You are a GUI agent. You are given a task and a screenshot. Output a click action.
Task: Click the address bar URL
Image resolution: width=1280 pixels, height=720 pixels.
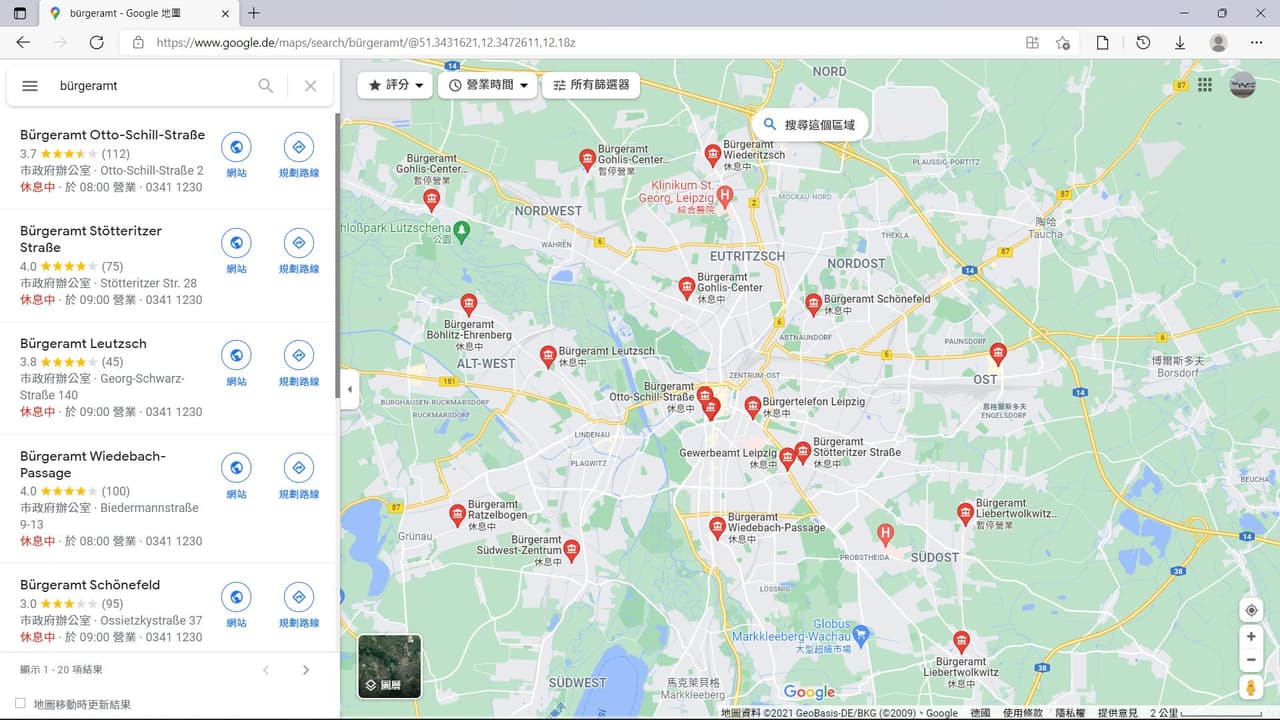pos(365,43)
